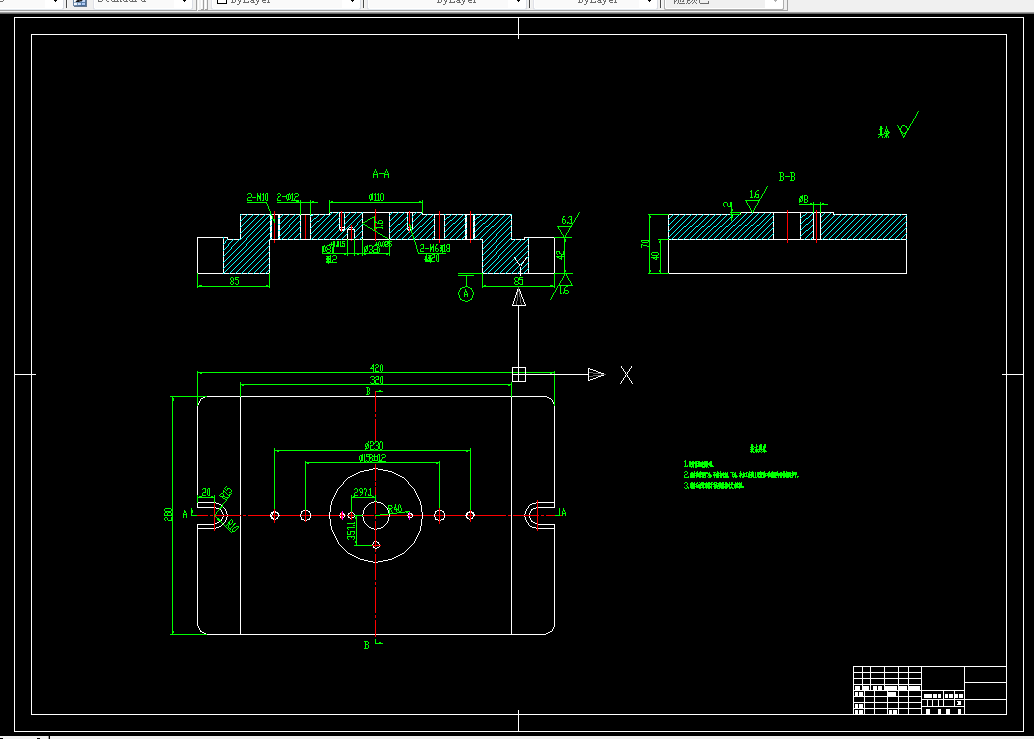
Task: Select the 70 height dimension on B-B view
Action: click(x=644, y=243)
